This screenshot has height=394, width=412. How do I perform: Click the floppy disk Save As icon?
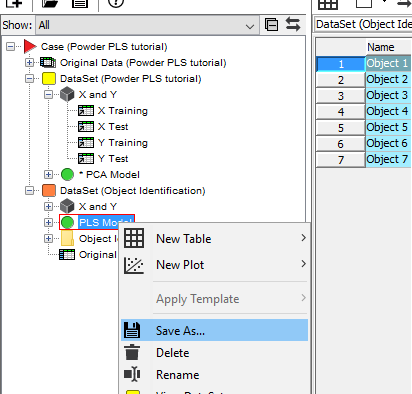pos(132,330)
